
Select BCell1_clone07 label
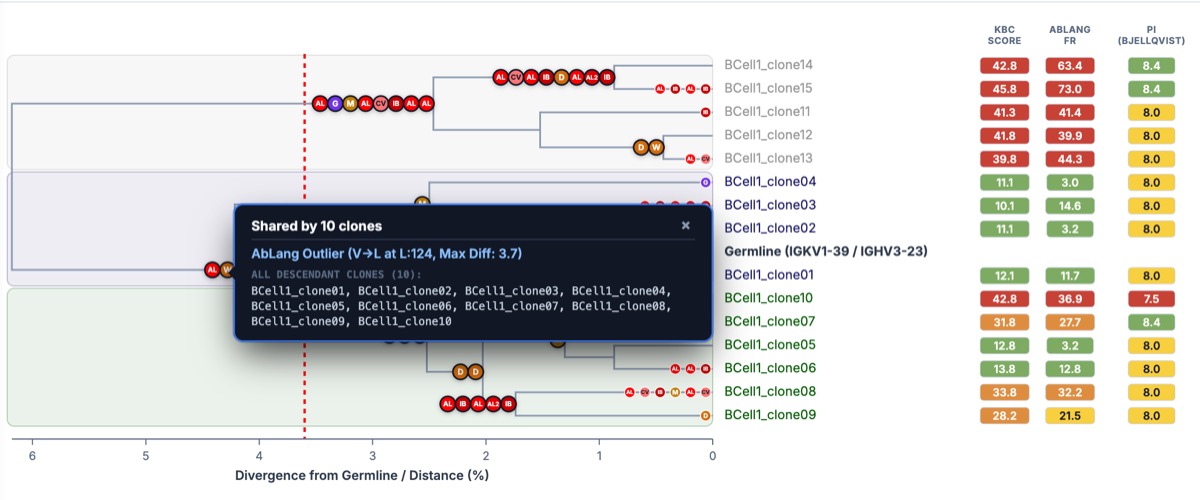coord(769,321)
